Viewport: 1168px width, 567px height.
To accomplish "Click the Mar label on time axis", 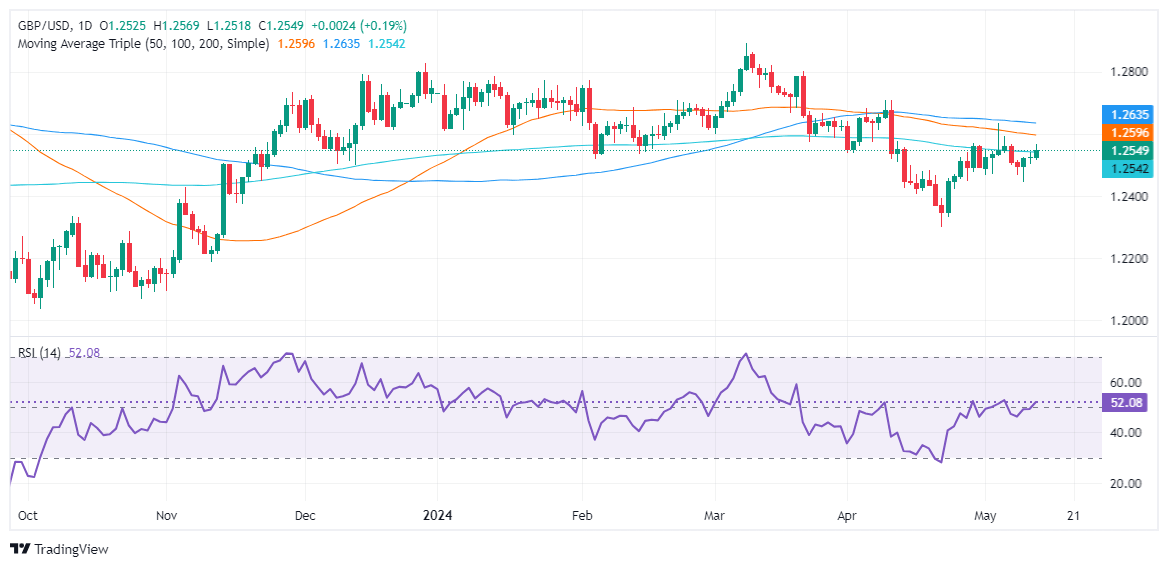I will tap(715, 515).
